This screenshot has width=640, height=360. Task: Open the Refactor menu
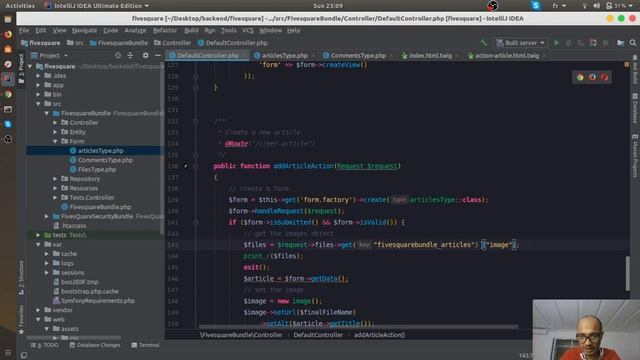click(165, 30)
